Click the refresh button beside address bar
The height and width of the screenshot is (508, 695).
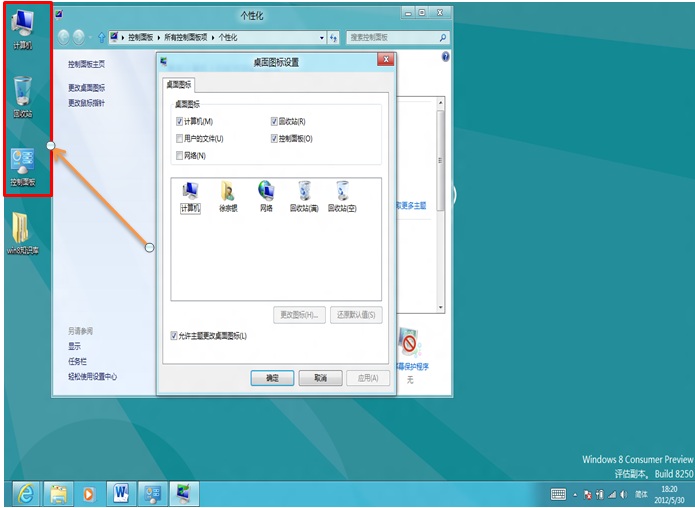333,38
